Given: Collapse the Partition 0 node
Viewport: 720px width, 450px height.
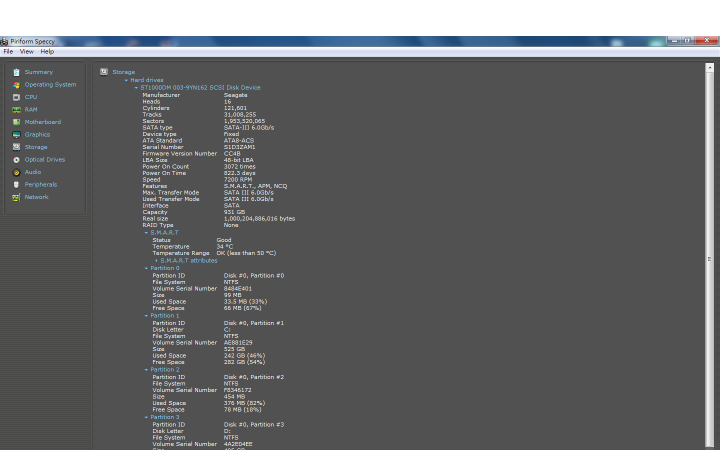Looking at the screenshot, I should (x=146, y=268).
